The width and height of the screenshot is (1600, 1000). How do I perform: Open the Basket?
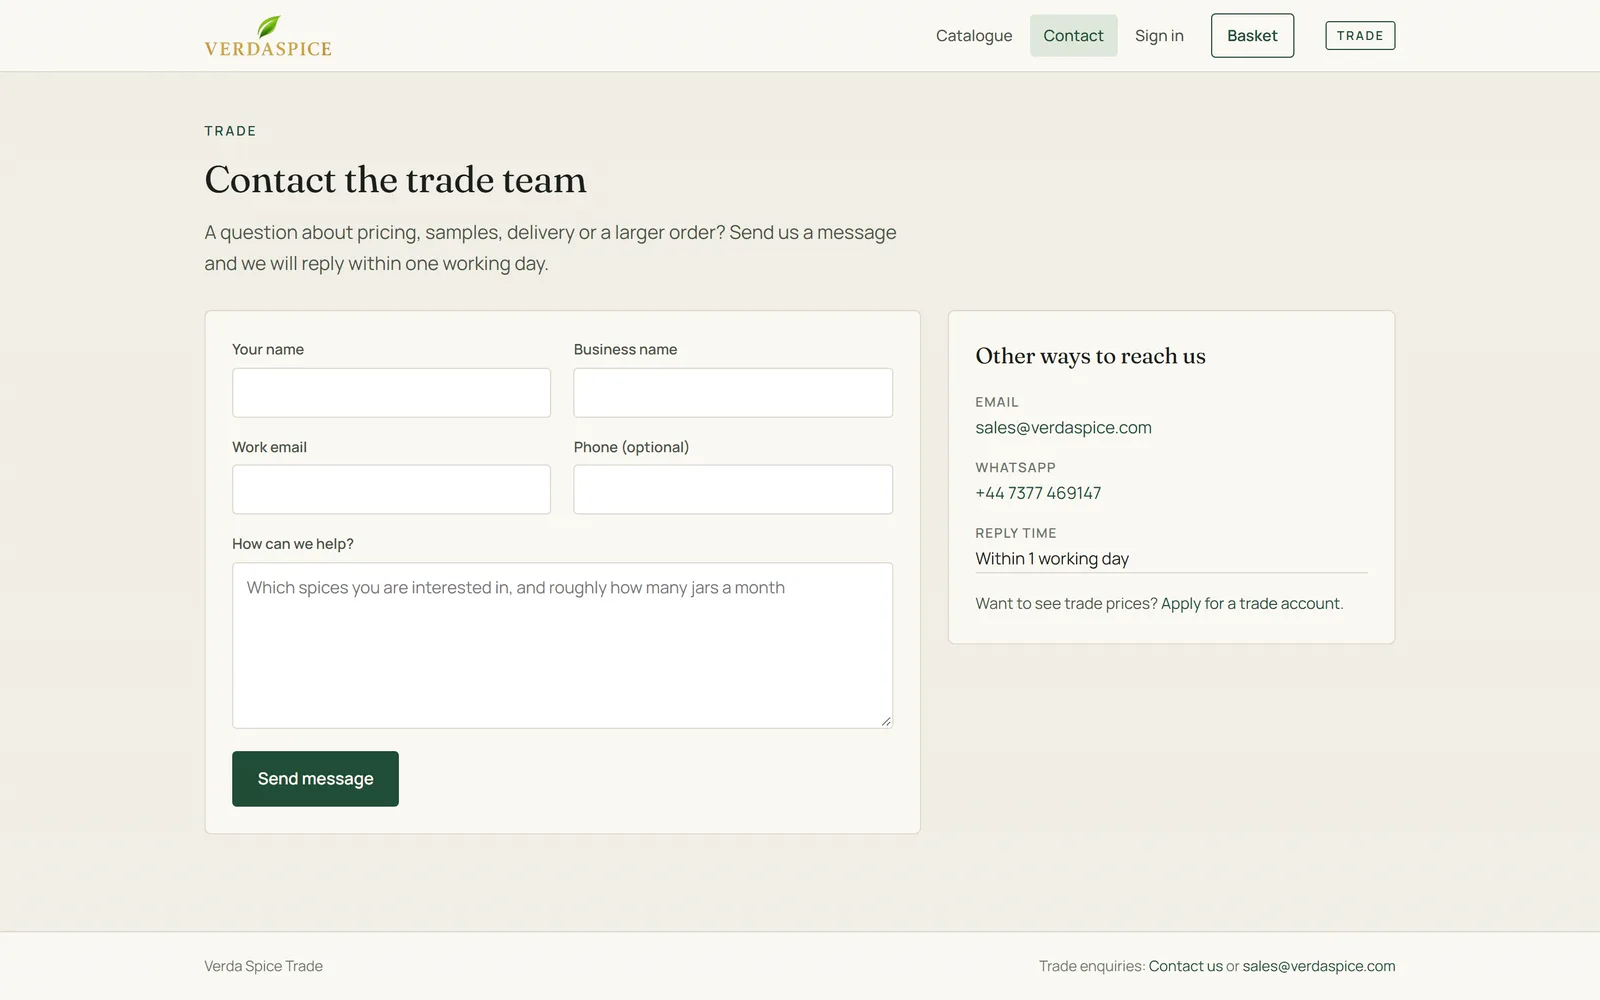(x=1252, y=36)
